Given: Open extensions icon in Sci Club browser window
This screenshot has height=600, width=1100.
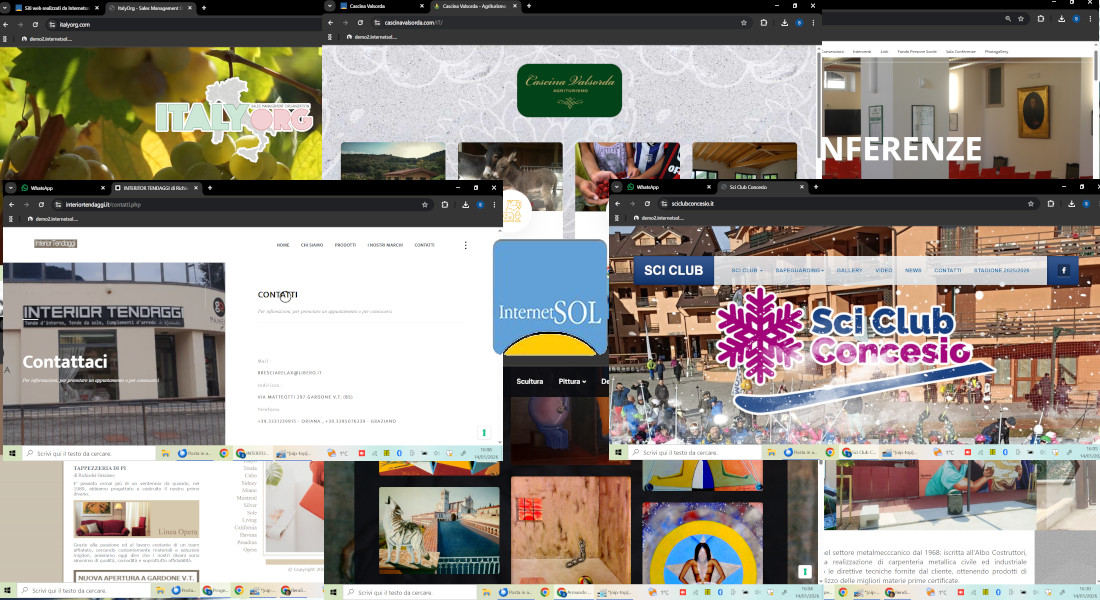Looking at the screenshot, I should [x=1049, y=203].
